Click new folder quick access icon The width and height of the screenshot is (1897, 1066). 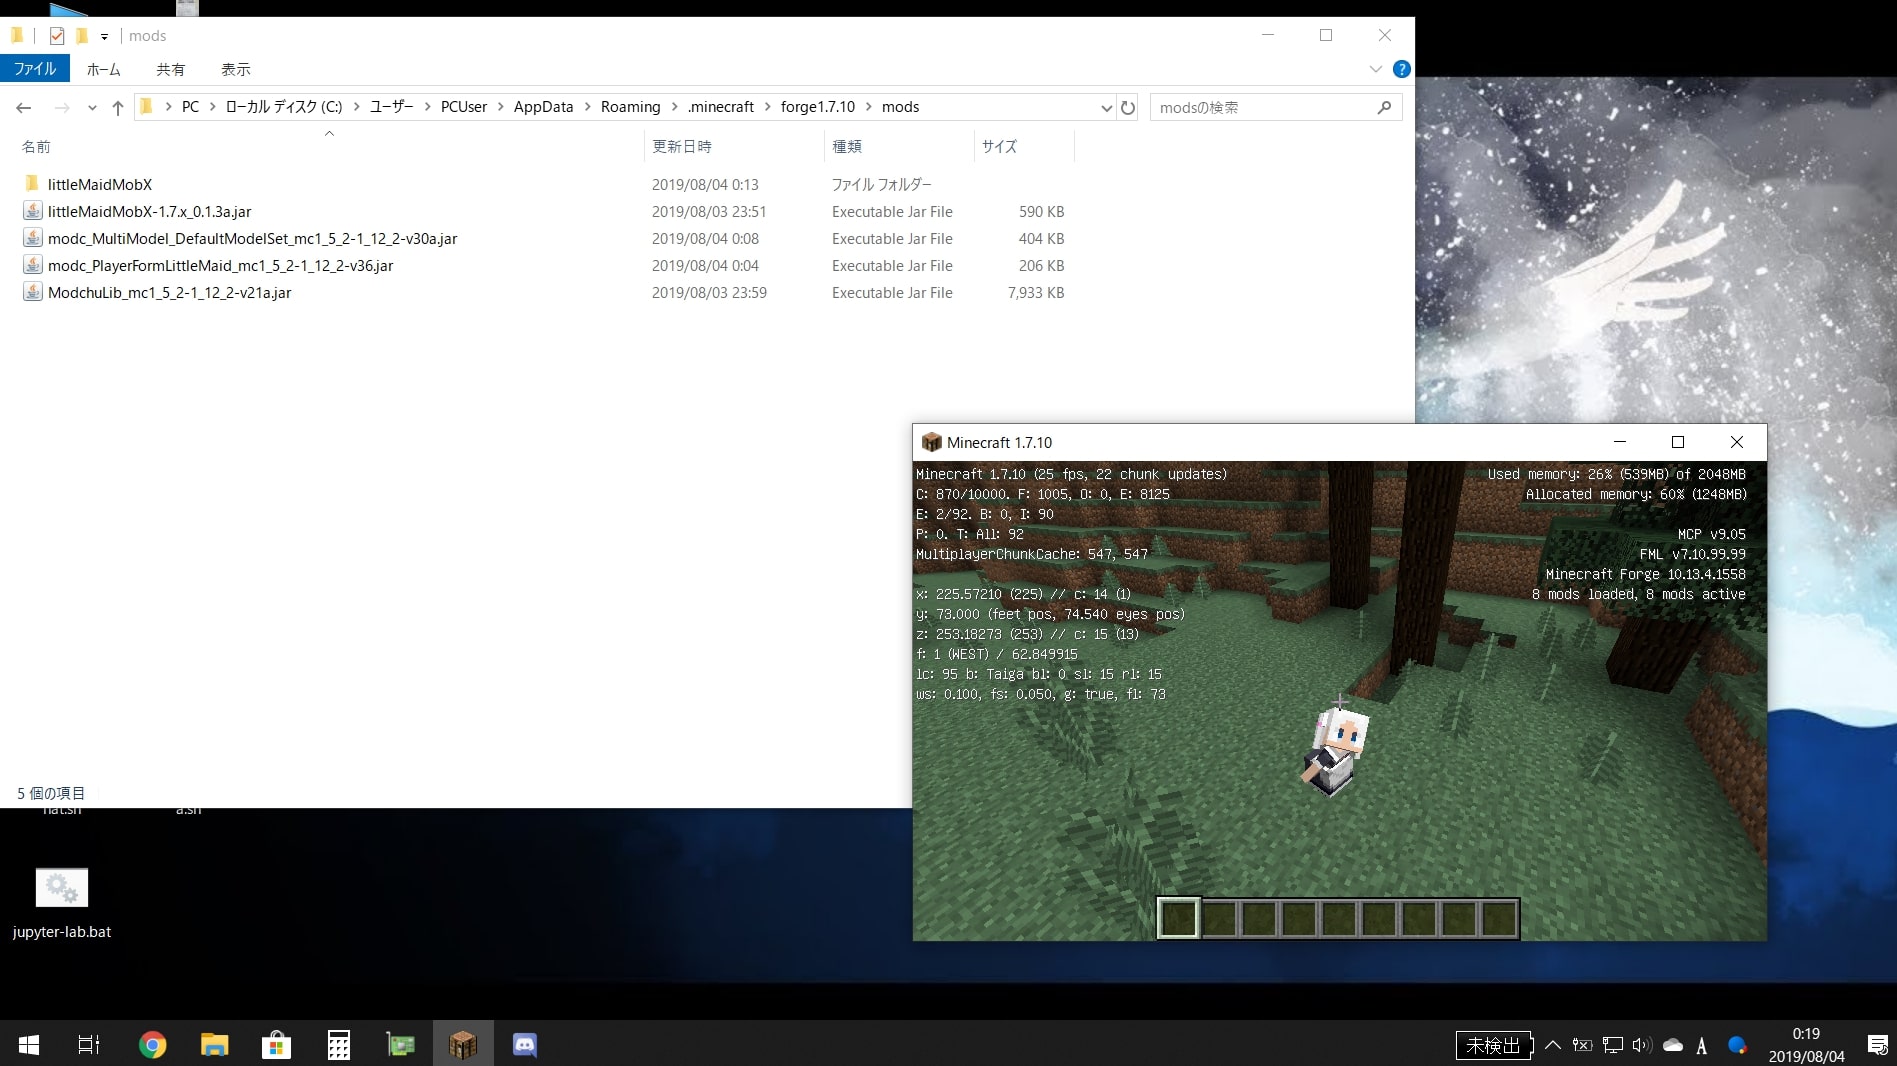82,36
